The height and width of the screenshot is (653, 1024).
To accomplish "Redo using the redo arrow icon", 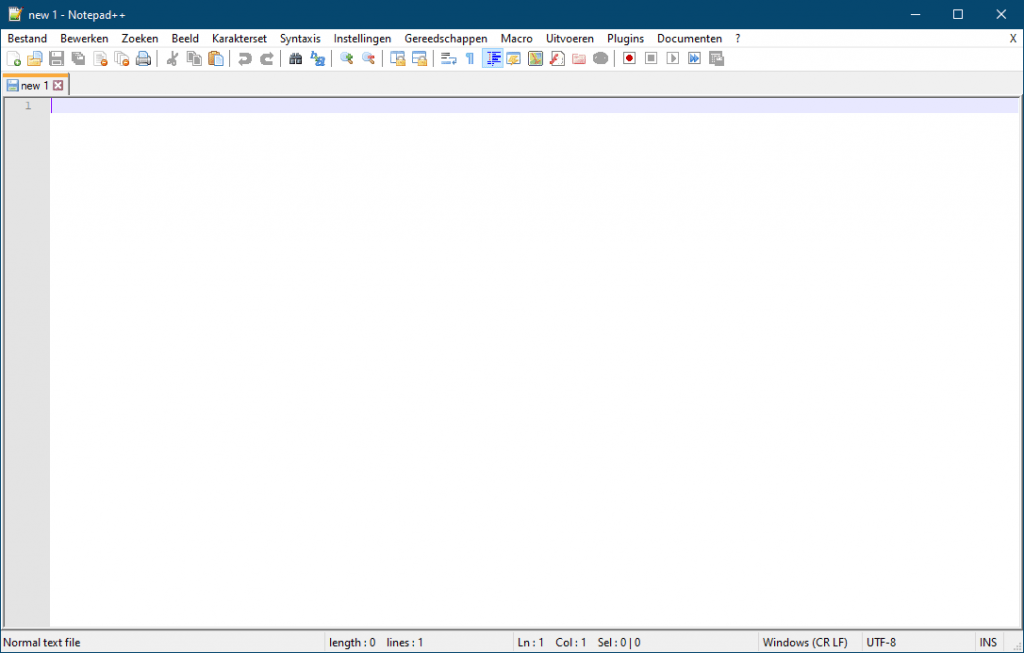I will coord(266,58).
